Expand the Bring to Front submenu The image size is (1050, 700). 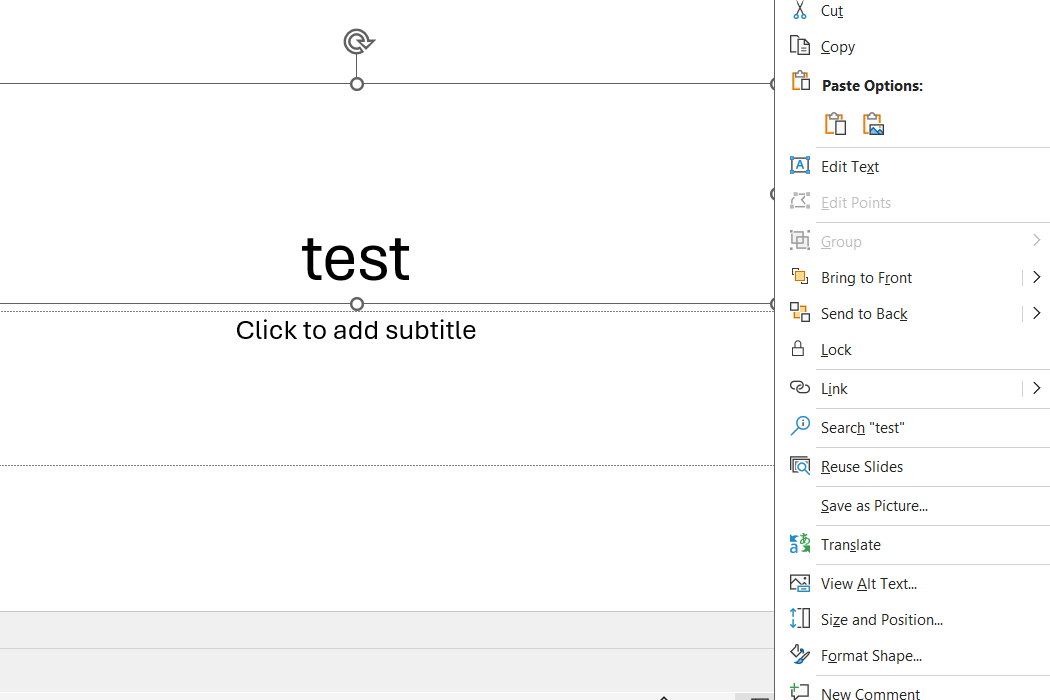1036,277
